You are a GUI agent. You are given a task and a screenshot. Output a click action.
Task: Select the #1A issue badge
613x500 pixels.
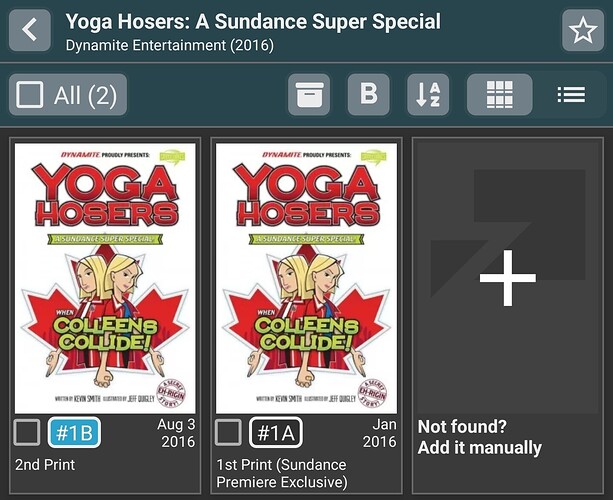pyautogui.click(x=276, y=432)
